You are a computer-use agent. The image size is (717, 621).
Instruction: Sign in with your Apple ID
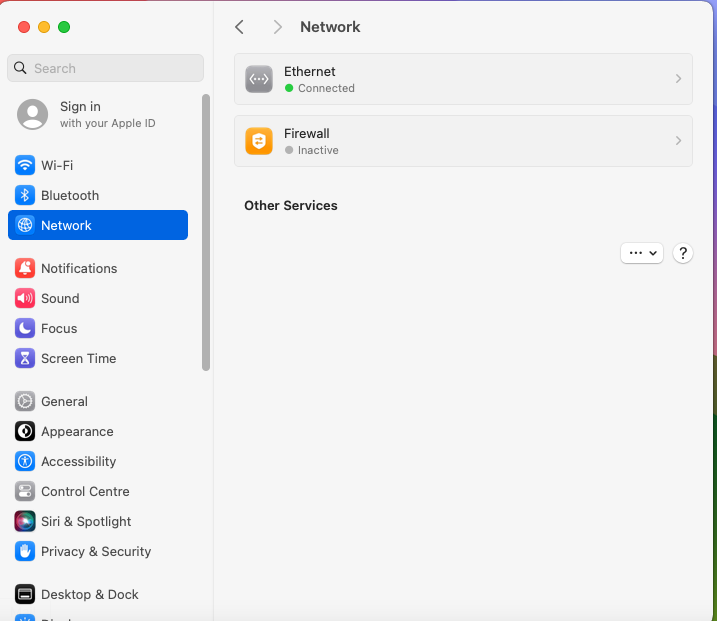(x=80, y=114)
